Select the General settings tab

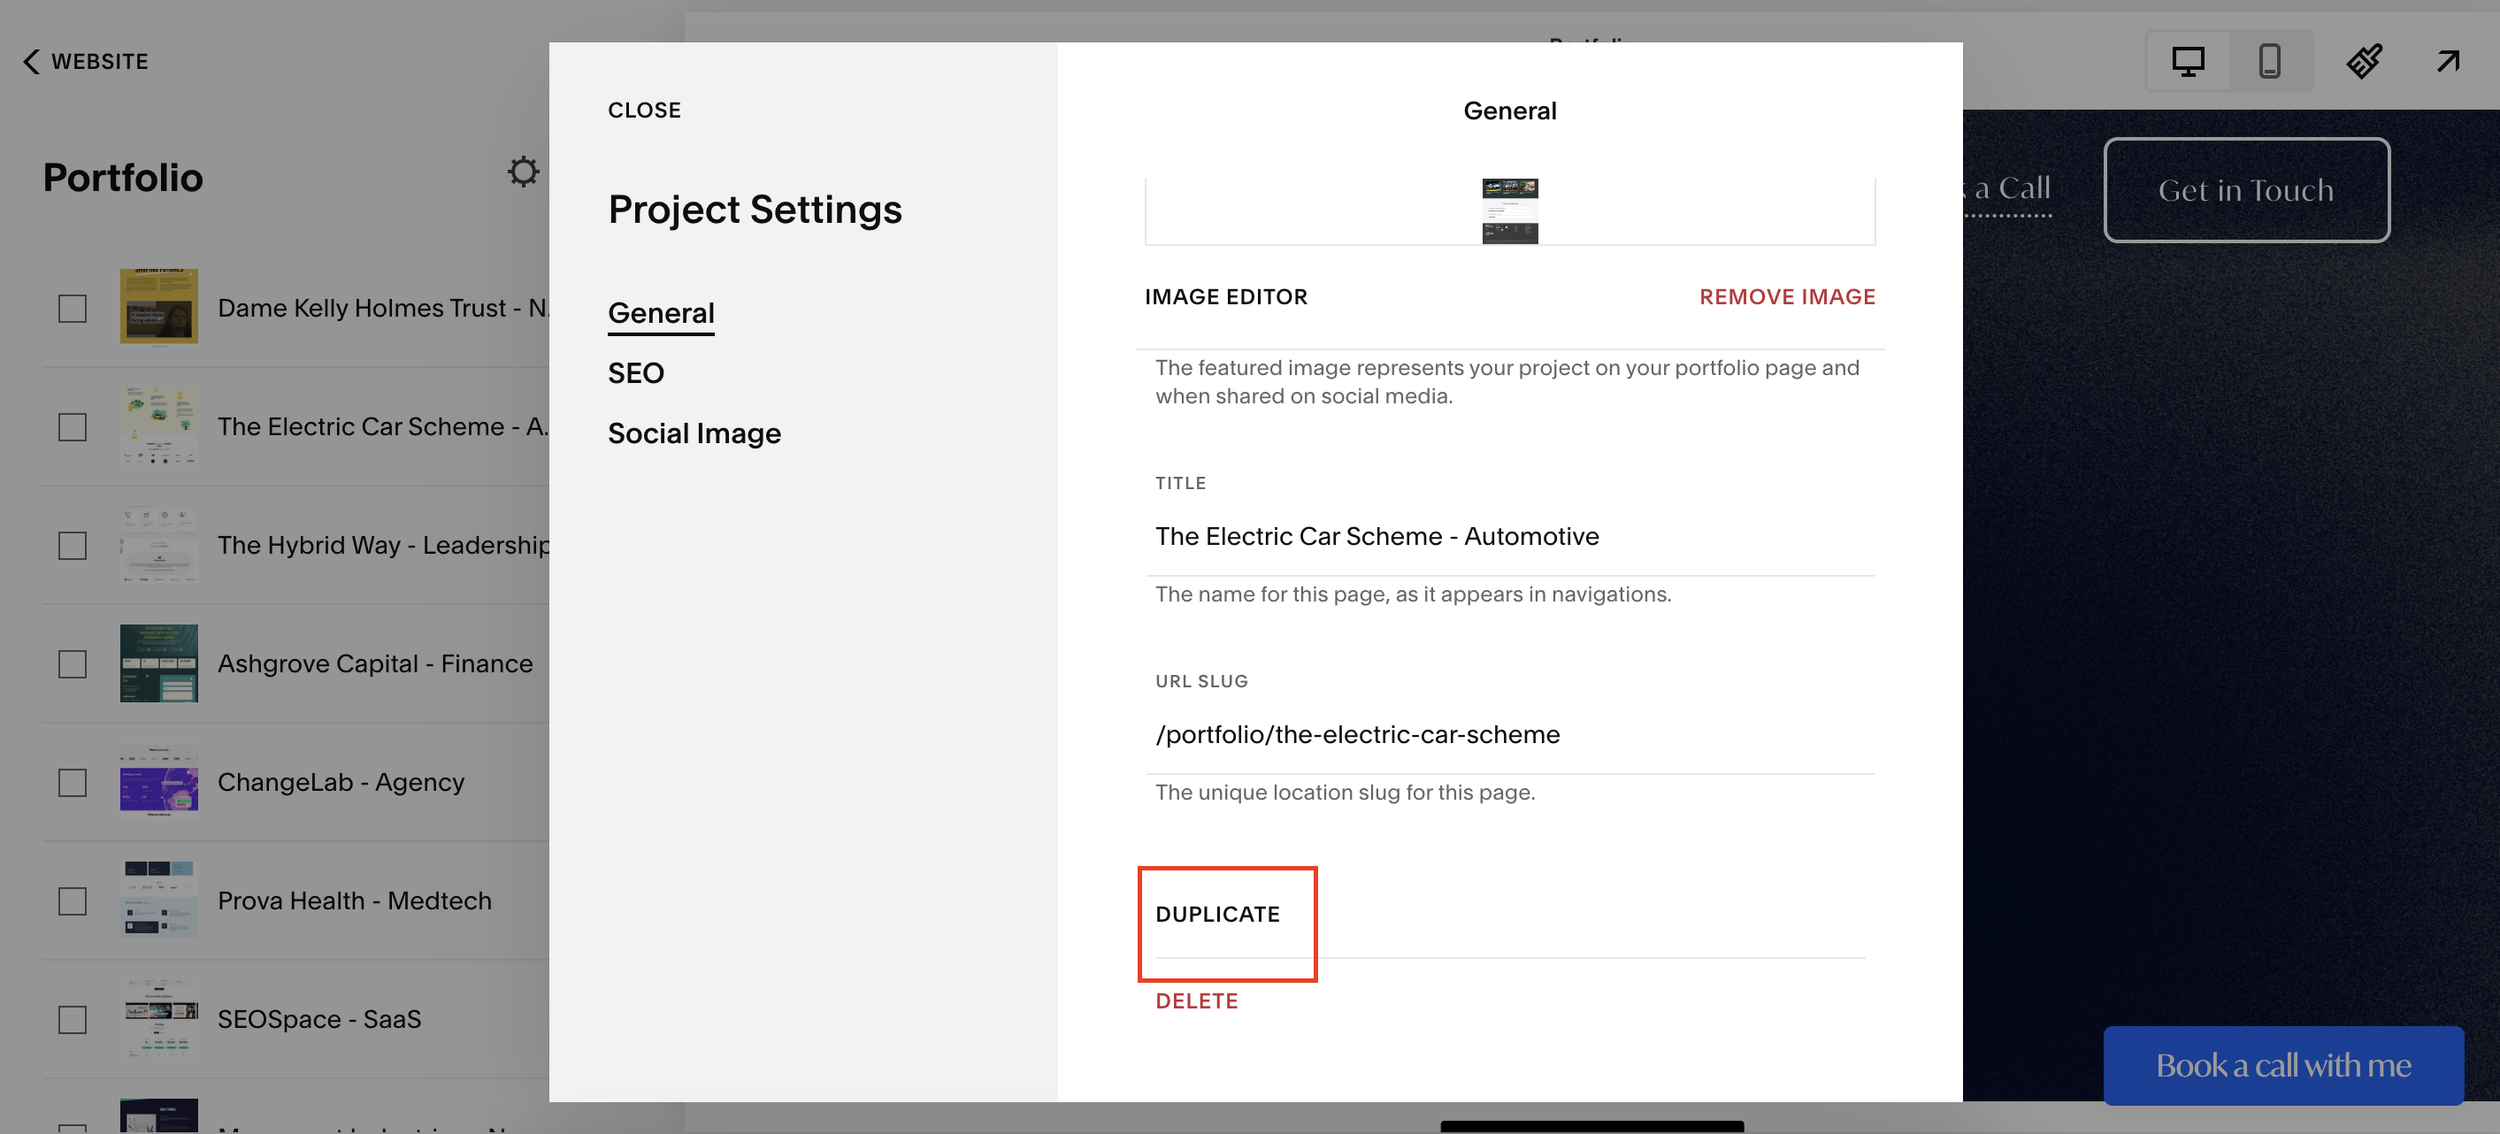click(x=661, y=313)
